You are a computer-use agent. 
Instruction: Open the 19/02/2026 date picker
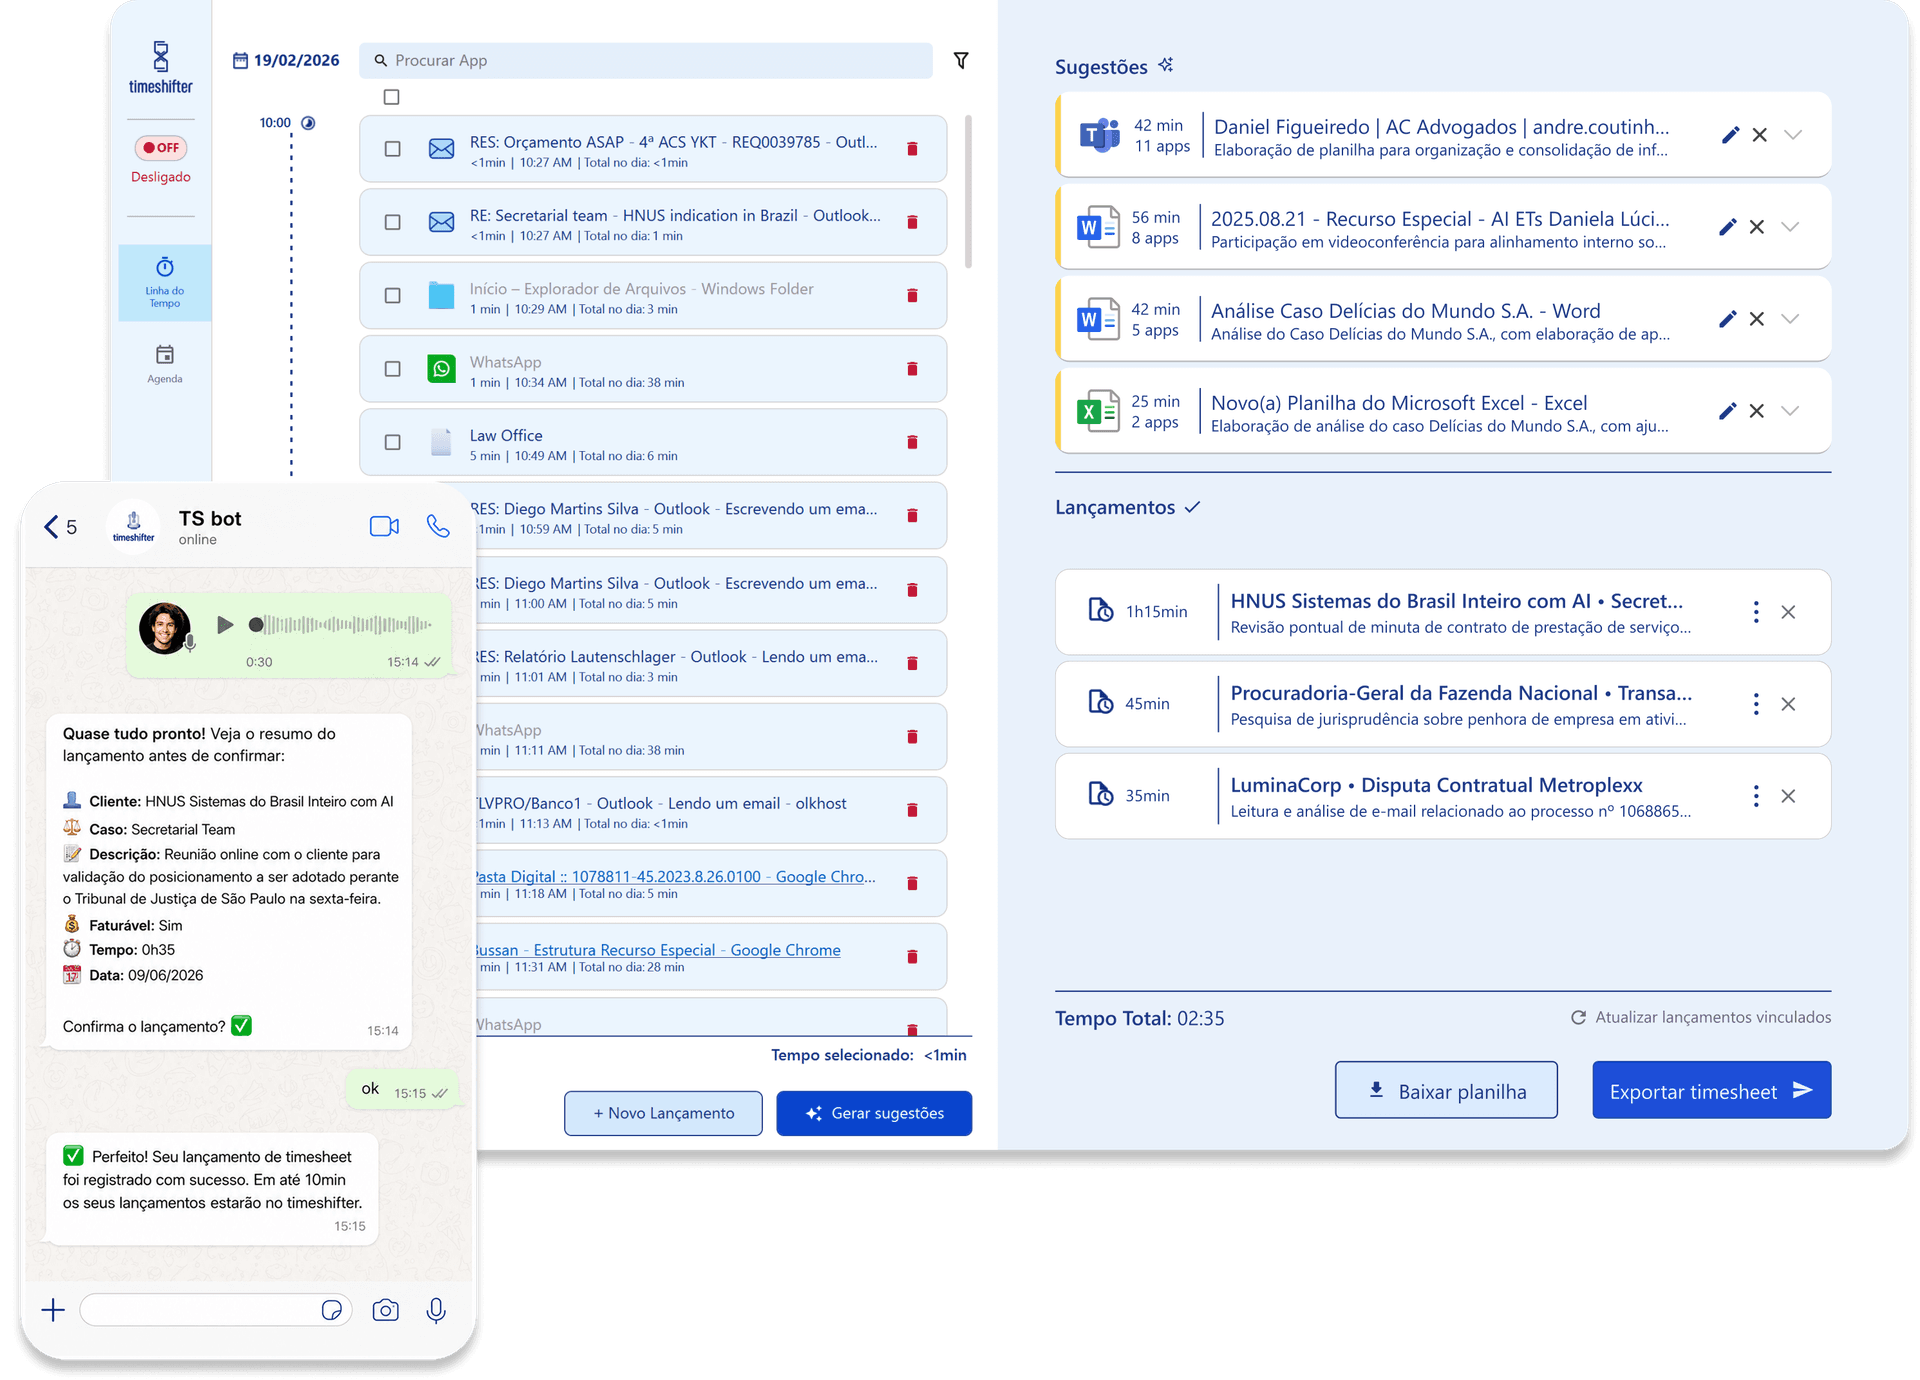[286, 60]
